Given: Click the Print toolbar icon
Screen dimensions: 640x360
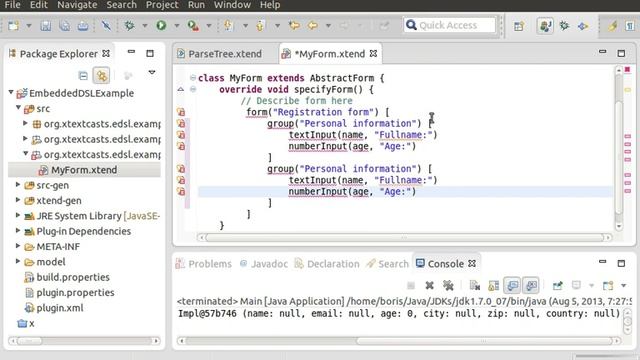Looking at the screenshot, I should click(83, 26).
